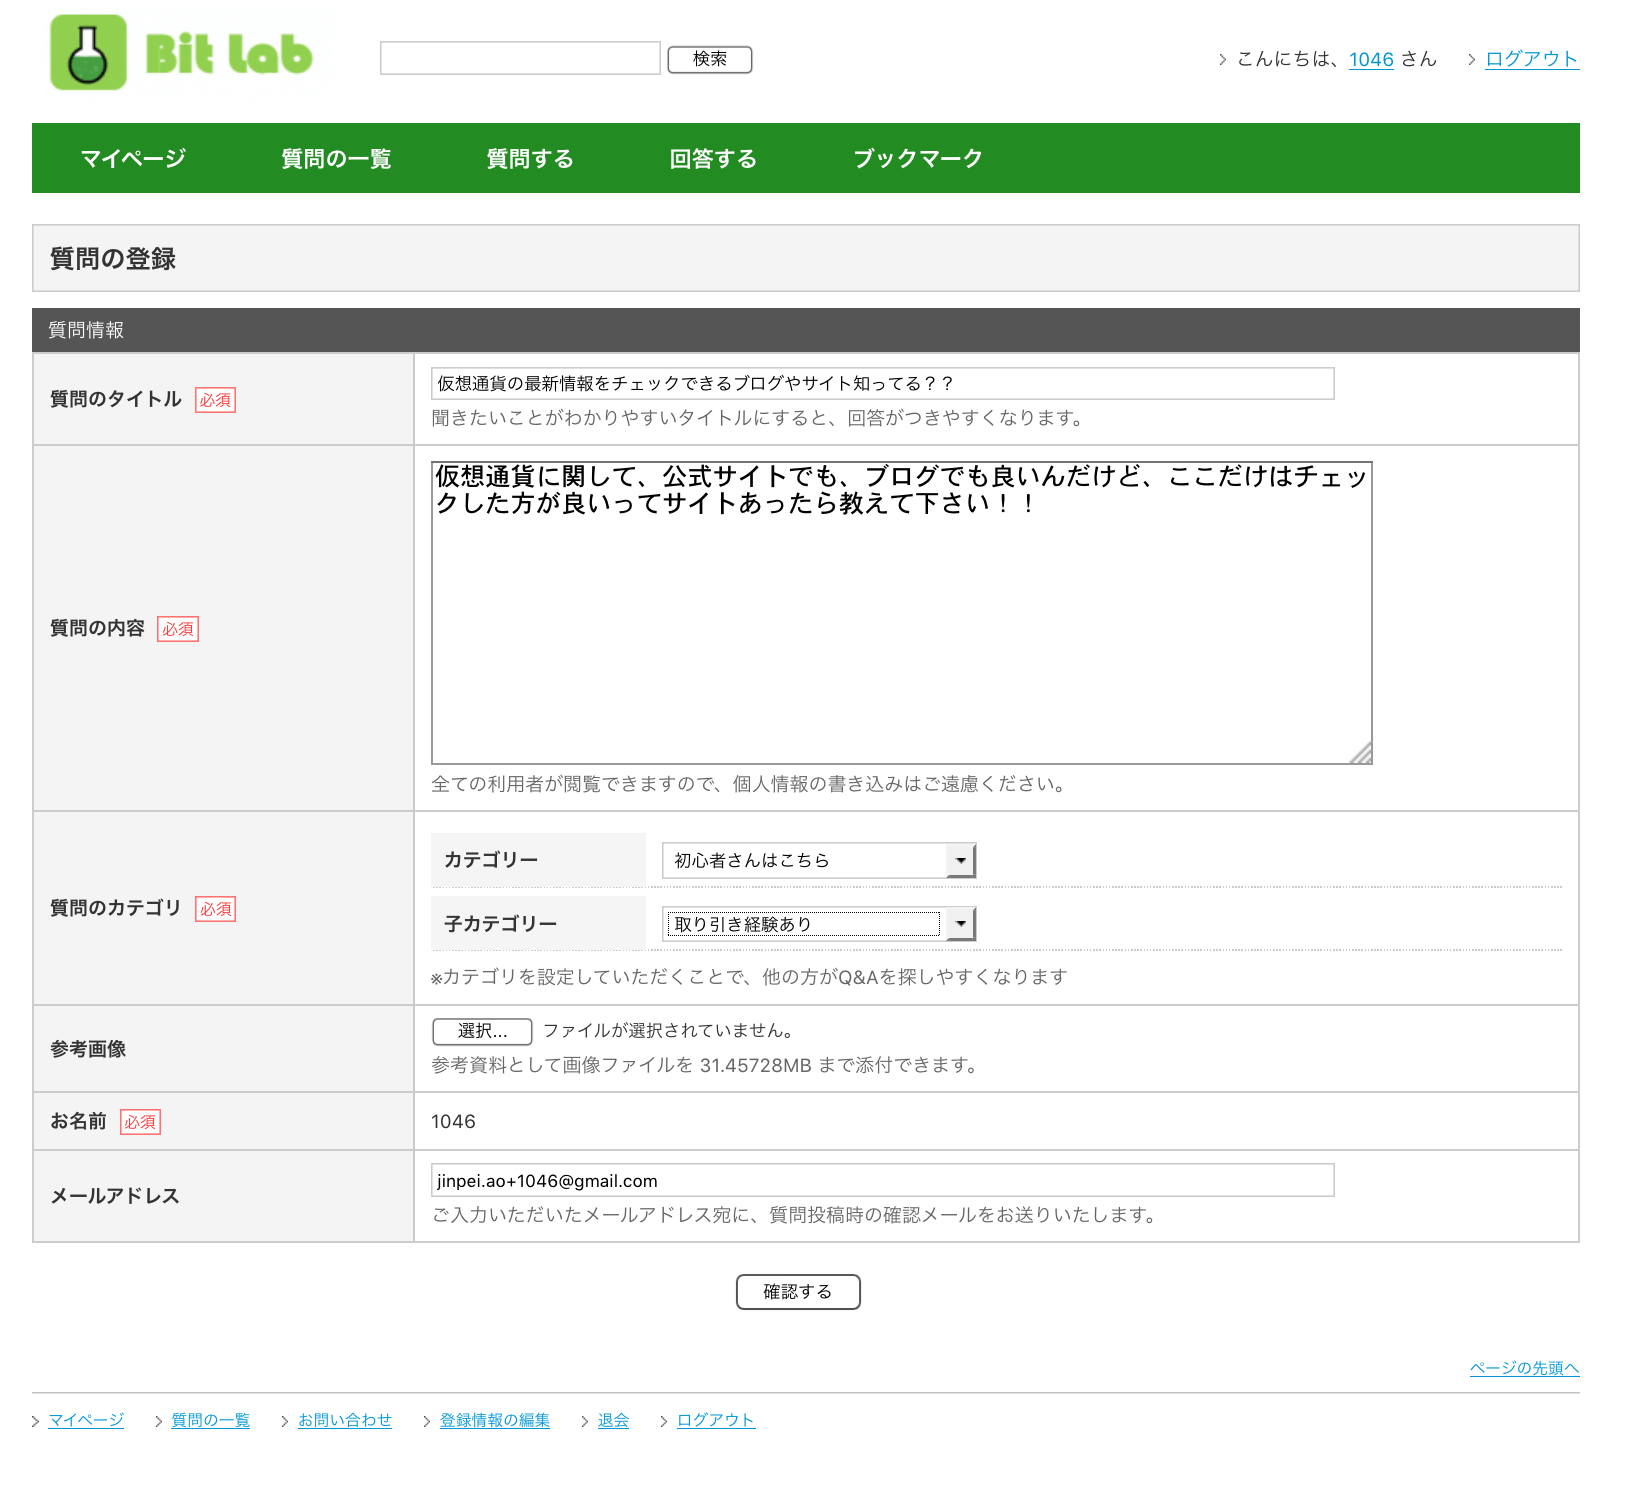
Task: Open the 質問の一覧 navigation menu
Action: click(335, 158)
